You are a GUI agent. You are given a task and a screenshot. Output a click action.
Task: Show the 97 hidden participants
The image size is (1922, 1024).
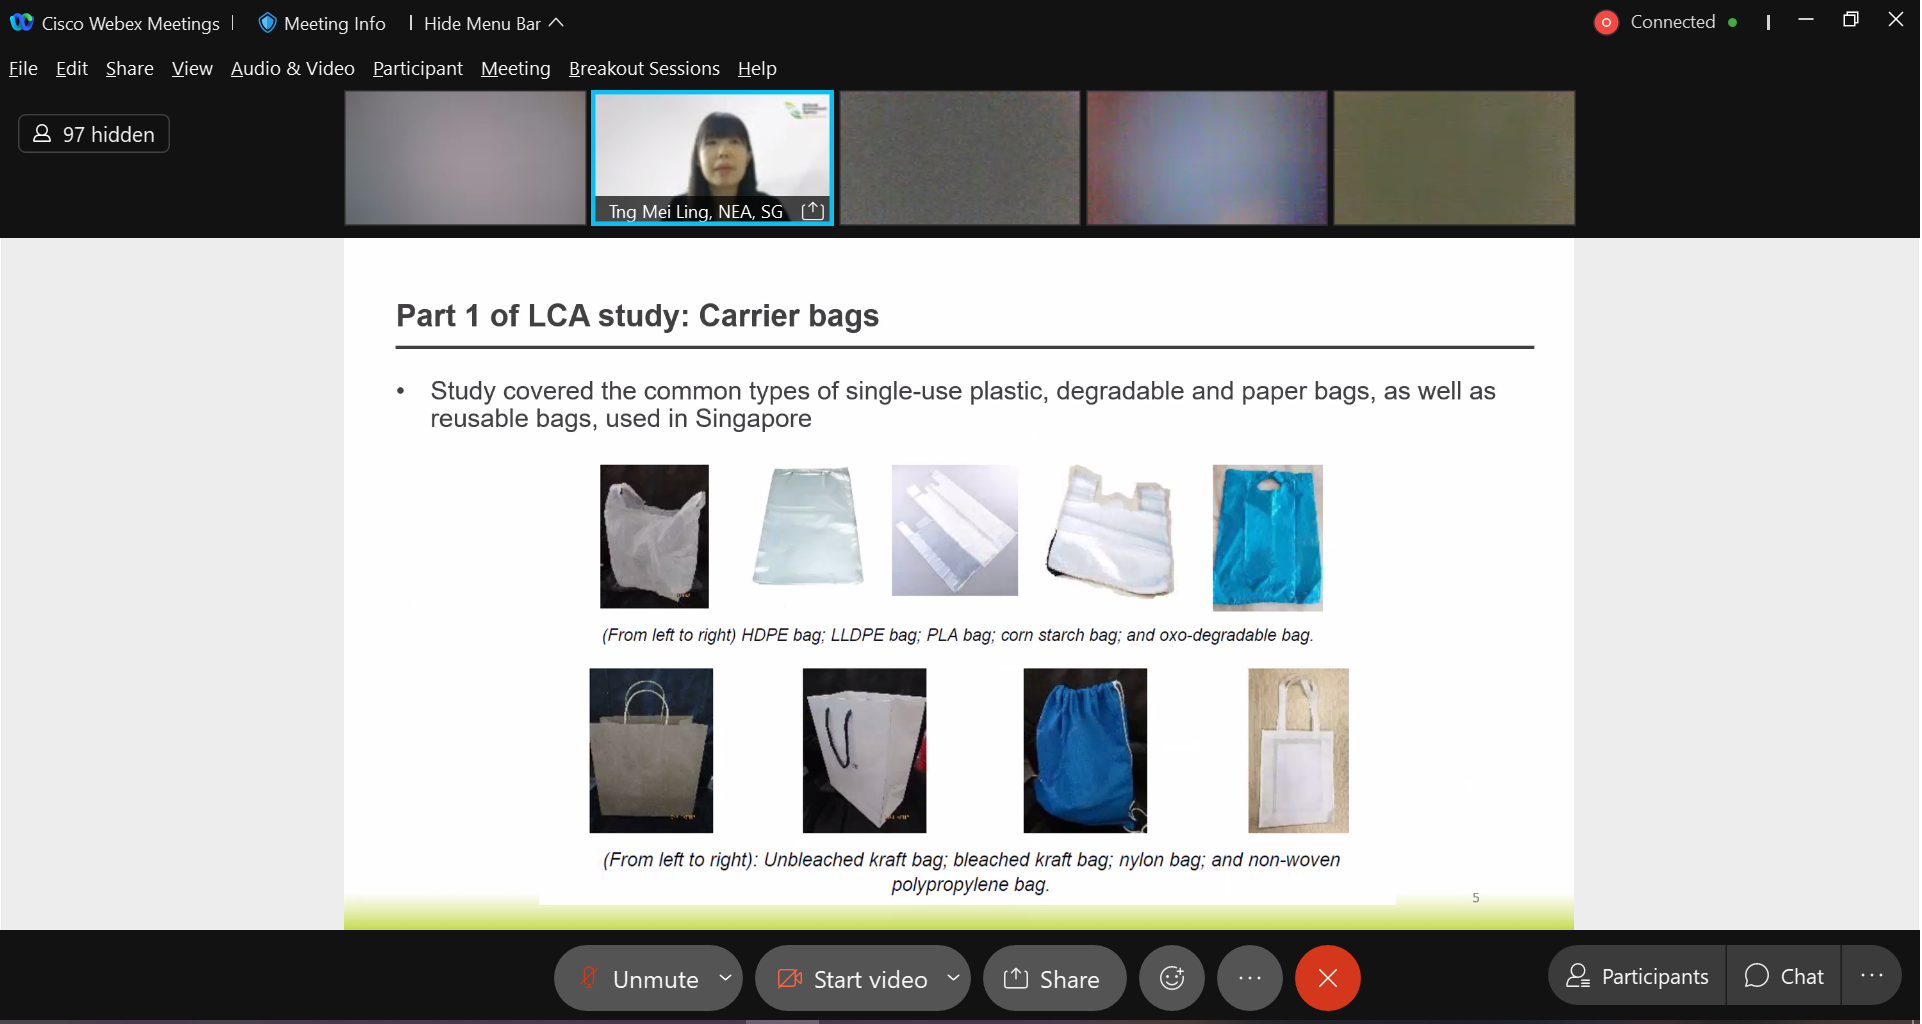tap(94, 134)
